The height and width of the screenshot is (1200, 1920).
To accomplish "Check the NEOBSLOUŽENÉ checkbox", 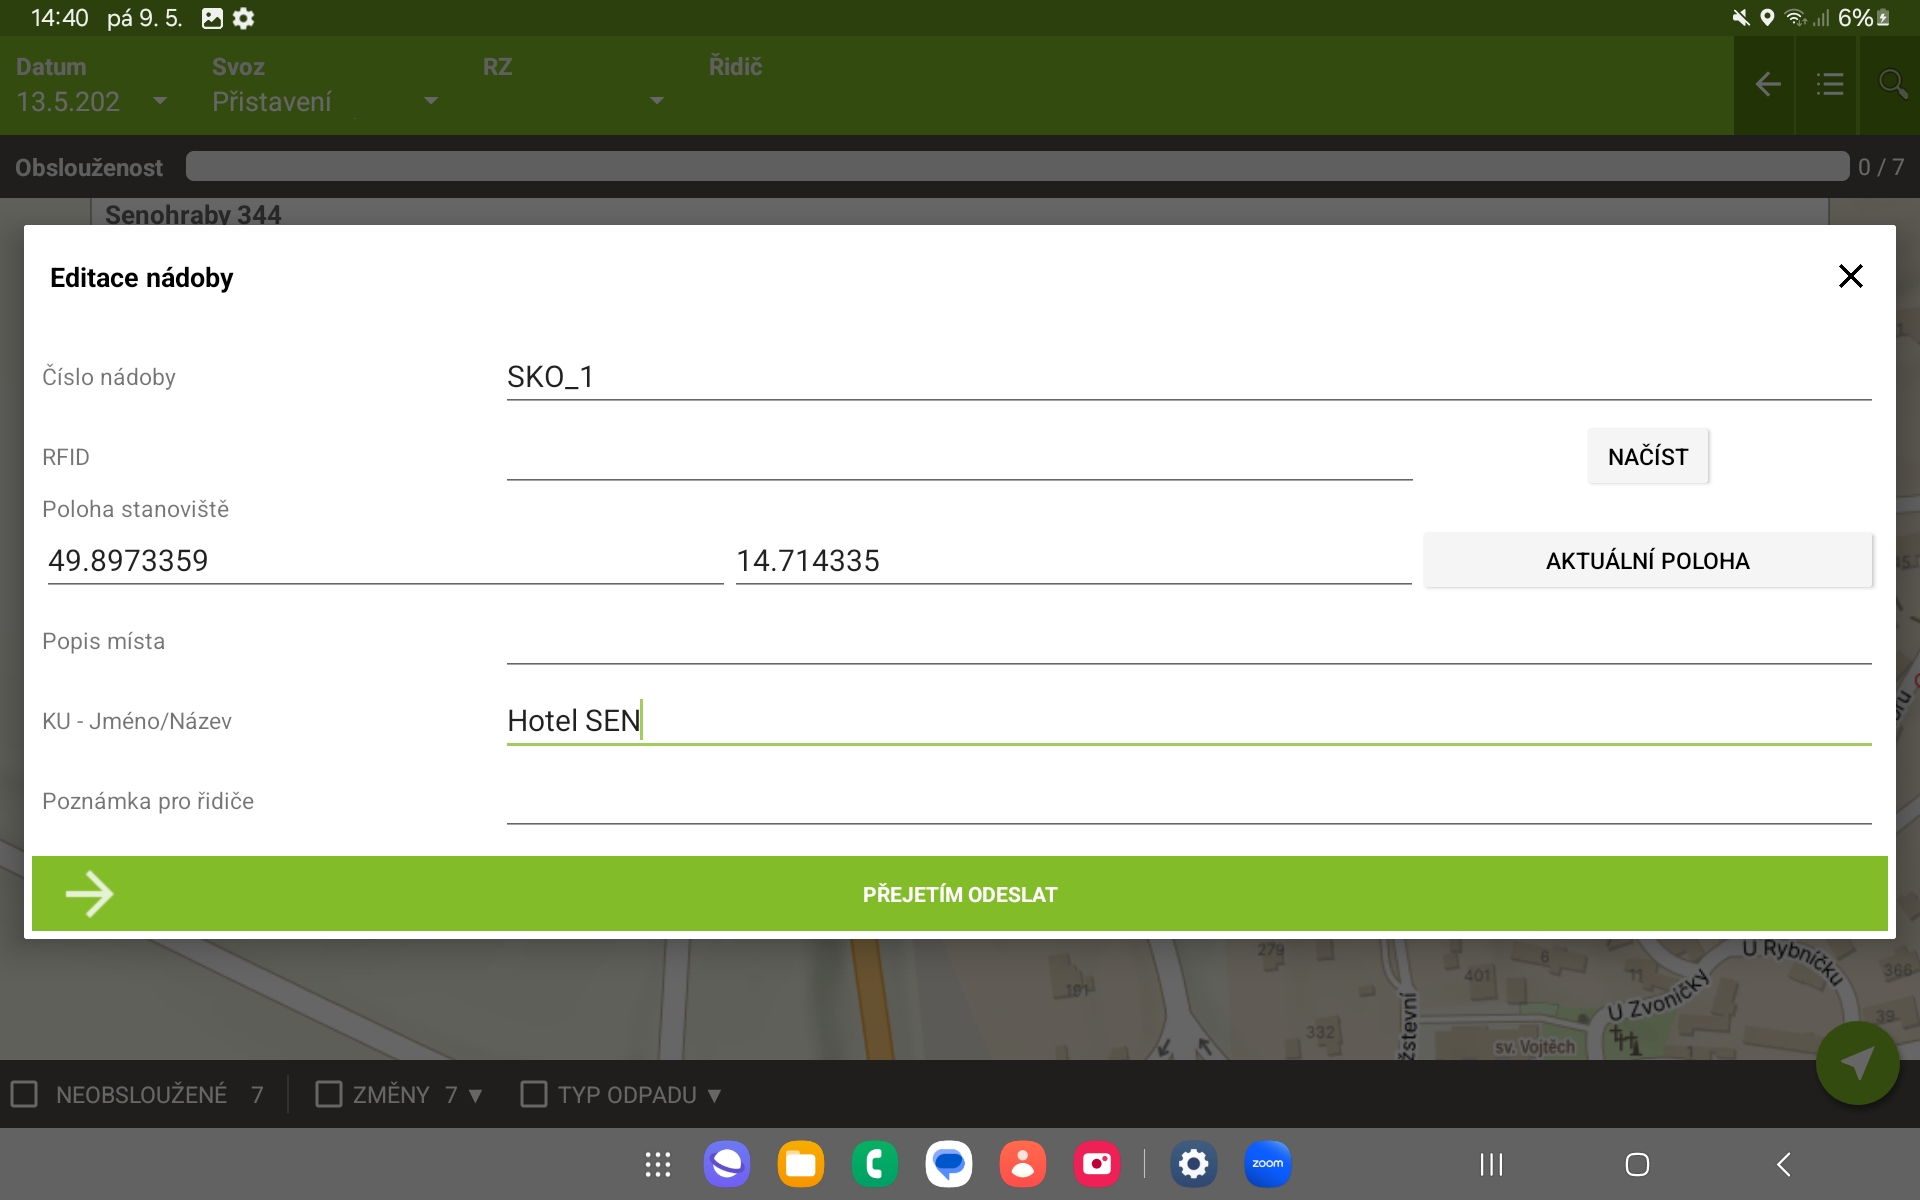I will (25, 1094).
